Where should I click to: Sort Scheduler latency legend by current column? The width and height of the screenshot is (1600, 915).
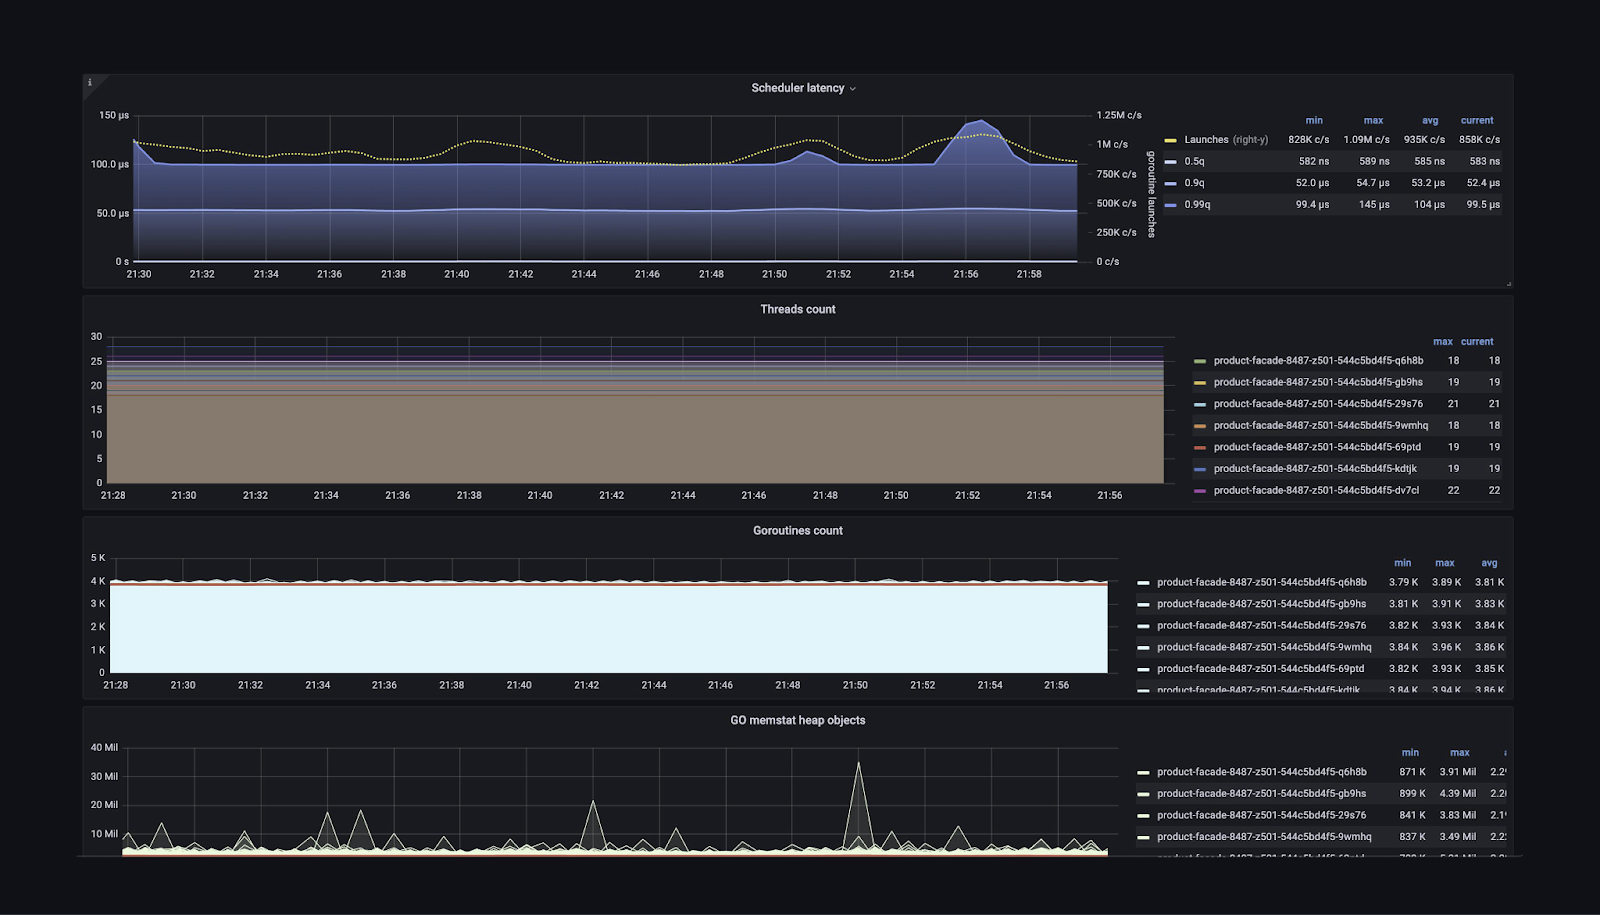1477,120
